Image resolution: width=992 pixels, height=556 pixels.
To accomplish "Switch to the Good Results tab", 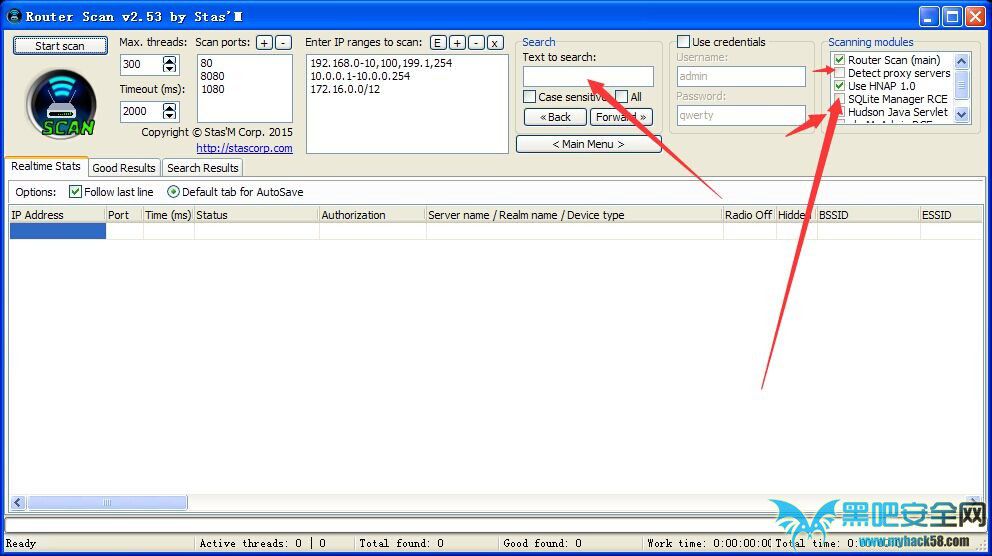I will point(124,168).
